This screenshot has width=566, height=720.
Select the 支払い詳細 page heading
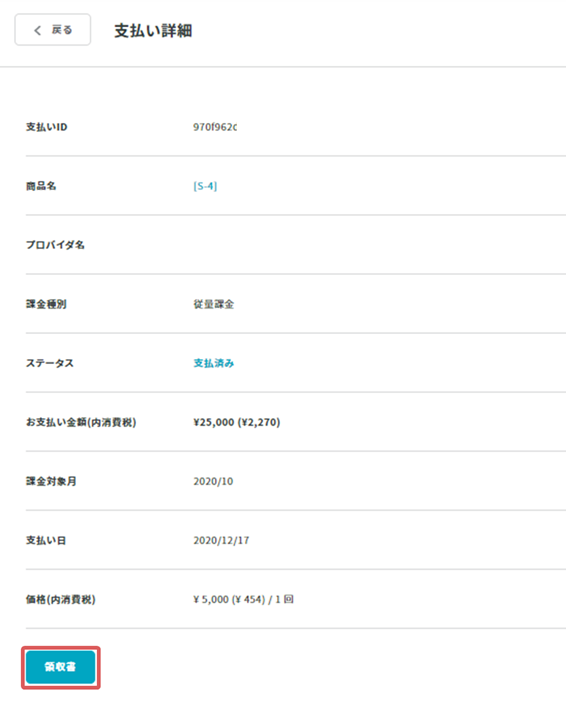click(153, 31)
